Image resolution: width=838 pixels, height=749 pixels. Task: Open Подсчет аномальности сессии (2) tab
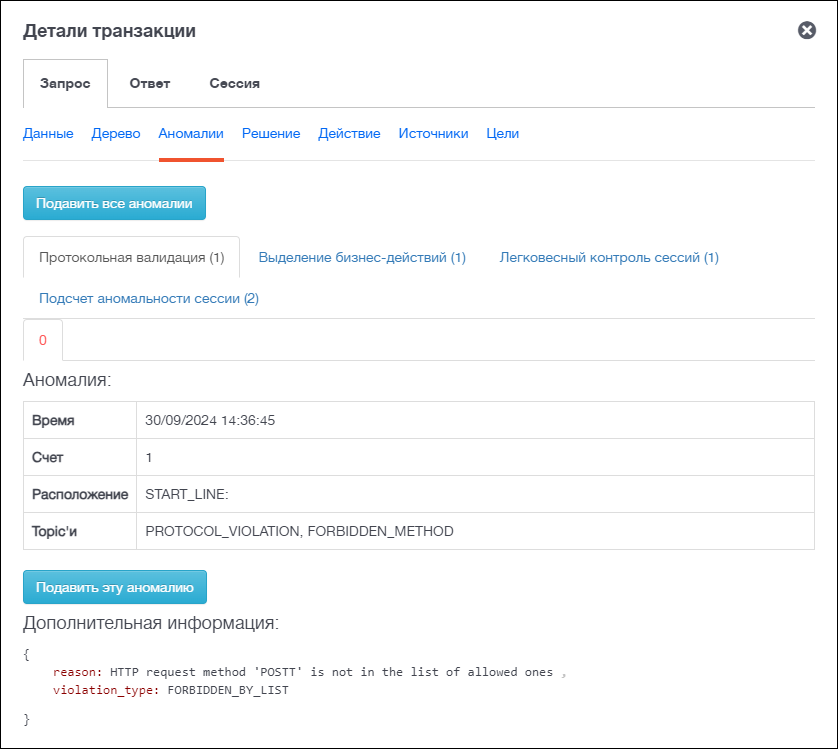click(149, 298)
